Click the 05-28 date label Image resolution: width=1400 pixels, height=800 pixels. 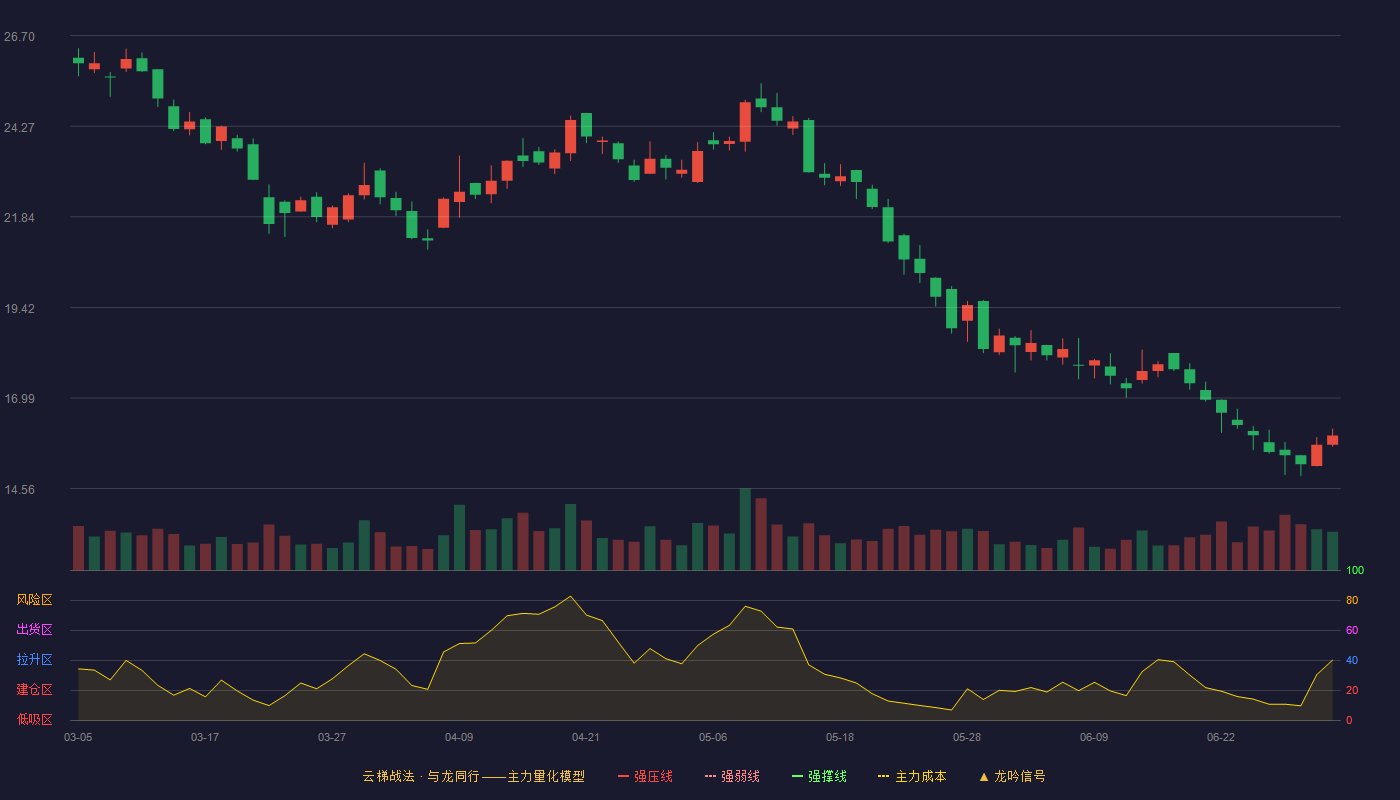(x=967, y=737)
